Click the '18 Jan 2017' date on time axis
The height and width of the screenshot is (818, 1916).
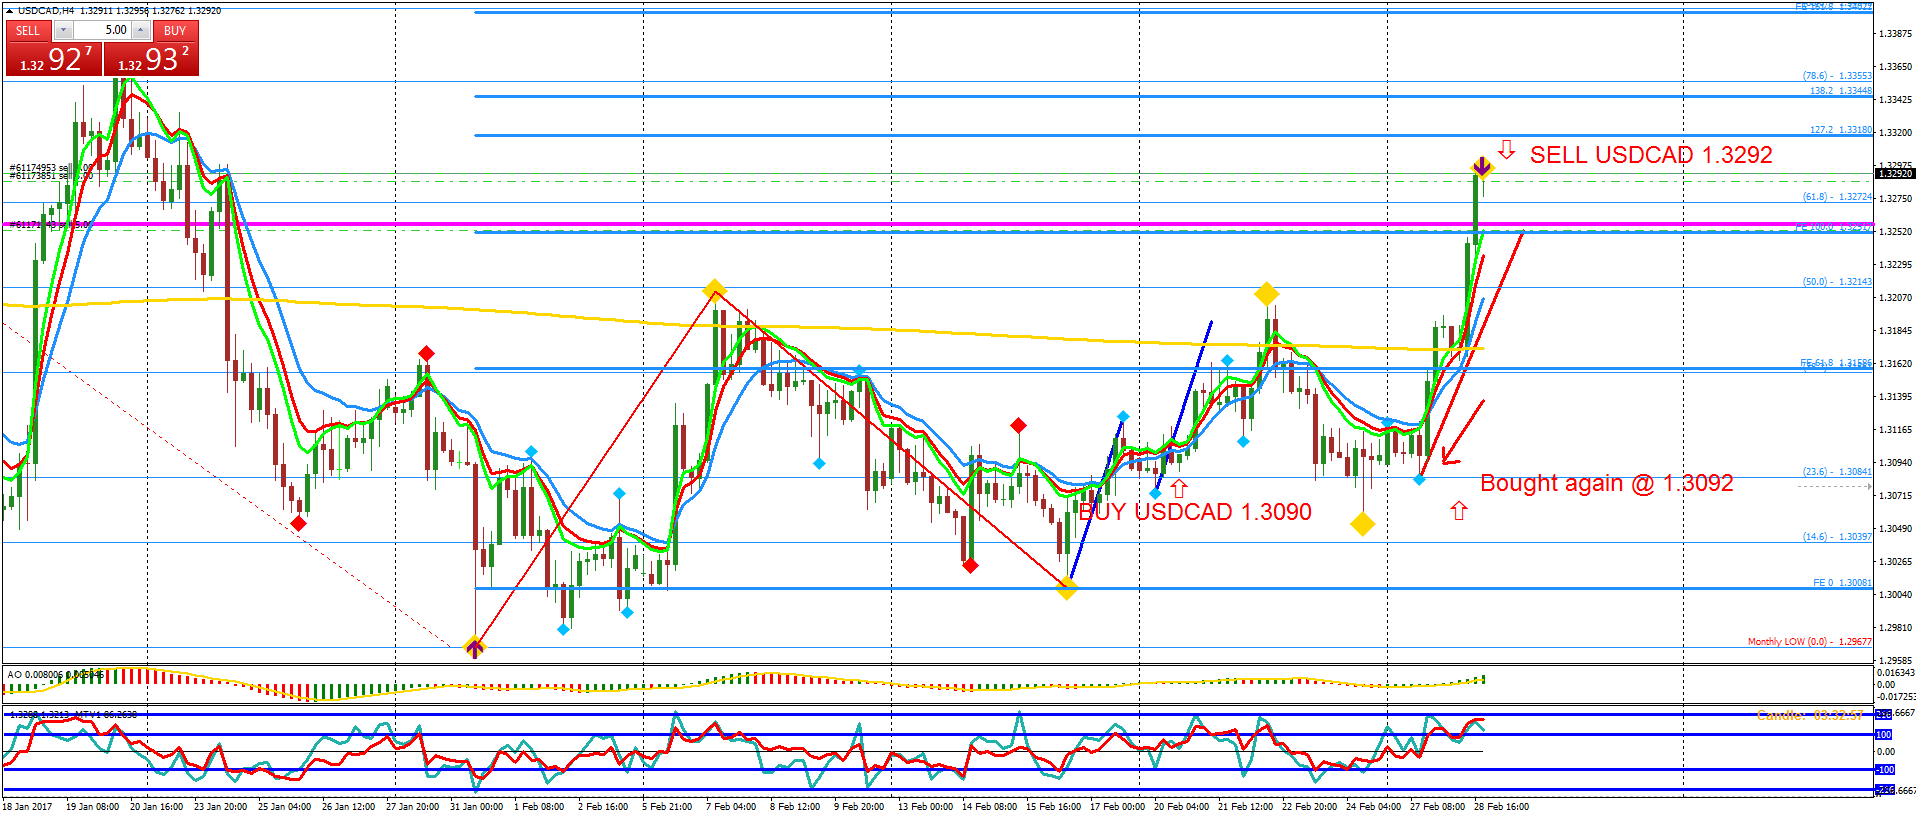tap(27, 807)
